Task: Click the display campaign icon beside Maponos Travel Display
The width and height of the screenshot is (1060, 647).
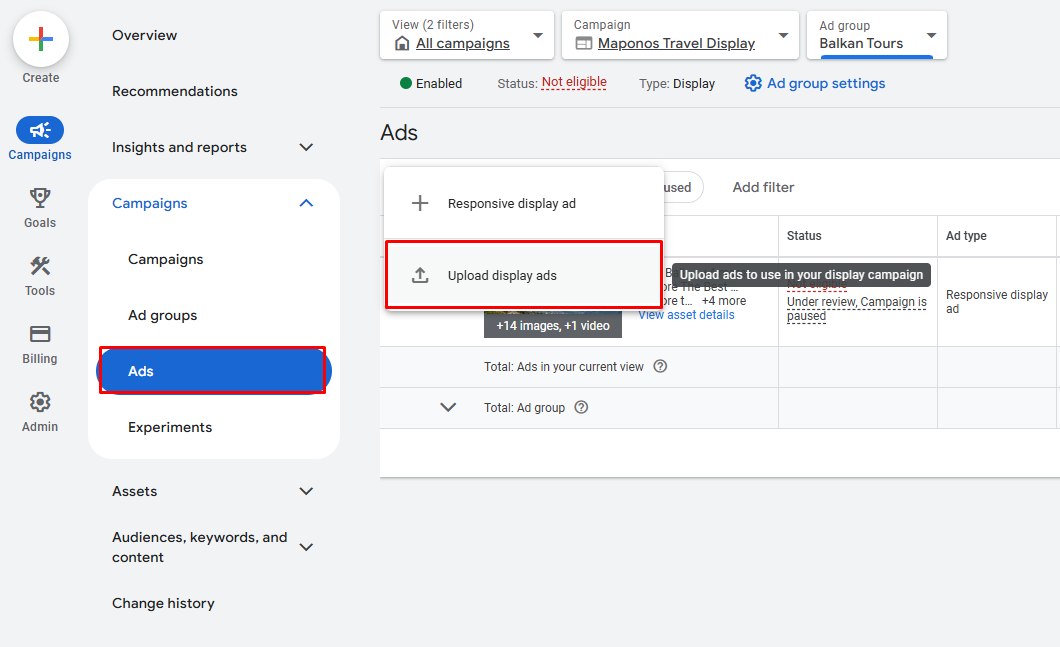Action: coord(583,43)
